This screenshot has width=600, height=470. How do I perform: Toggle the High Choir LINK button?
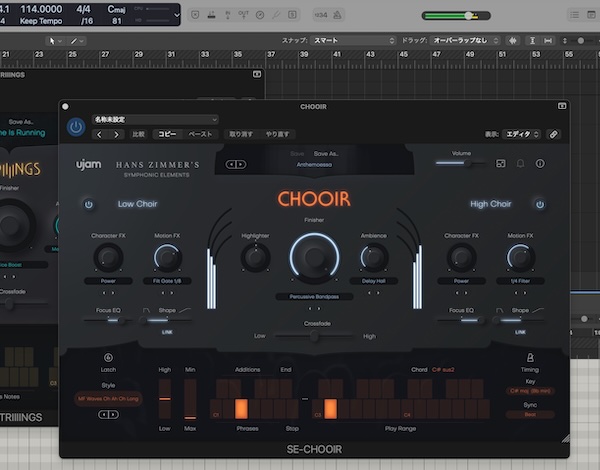pos(520,332)
